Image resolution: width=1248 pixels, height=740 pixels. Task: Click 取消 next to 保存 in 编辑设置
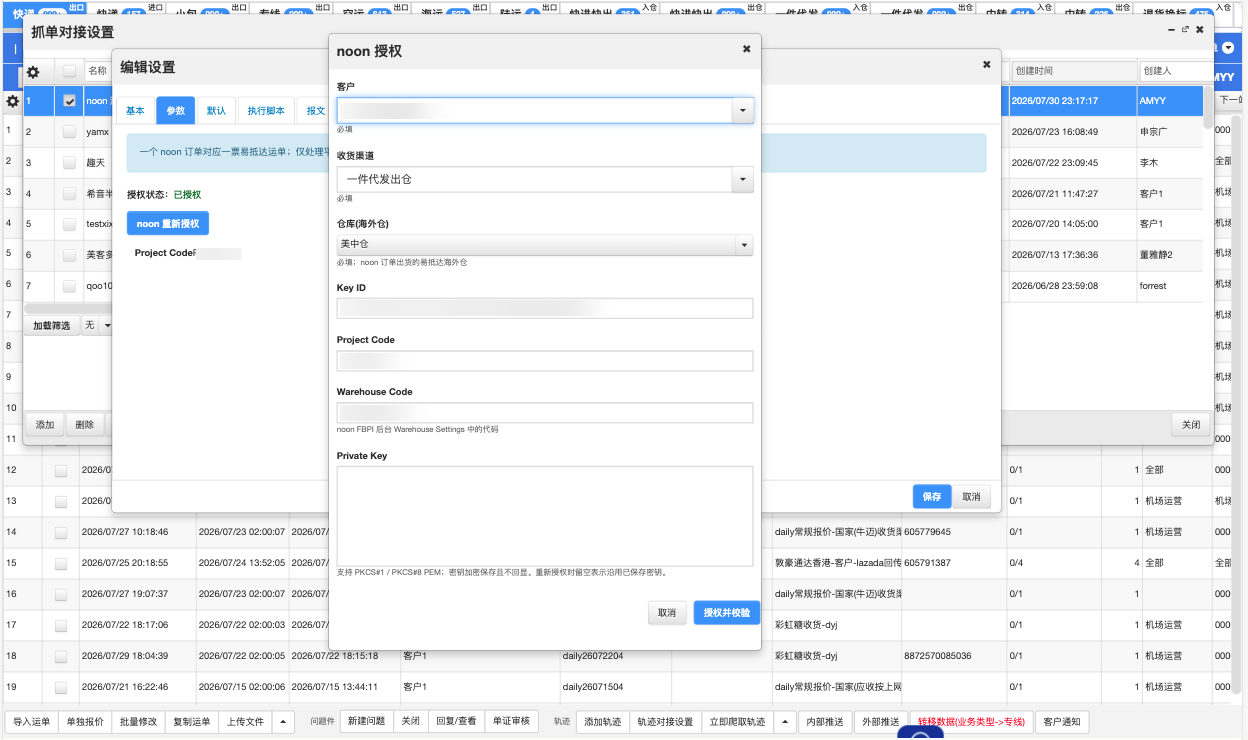(x=971, y=496)
